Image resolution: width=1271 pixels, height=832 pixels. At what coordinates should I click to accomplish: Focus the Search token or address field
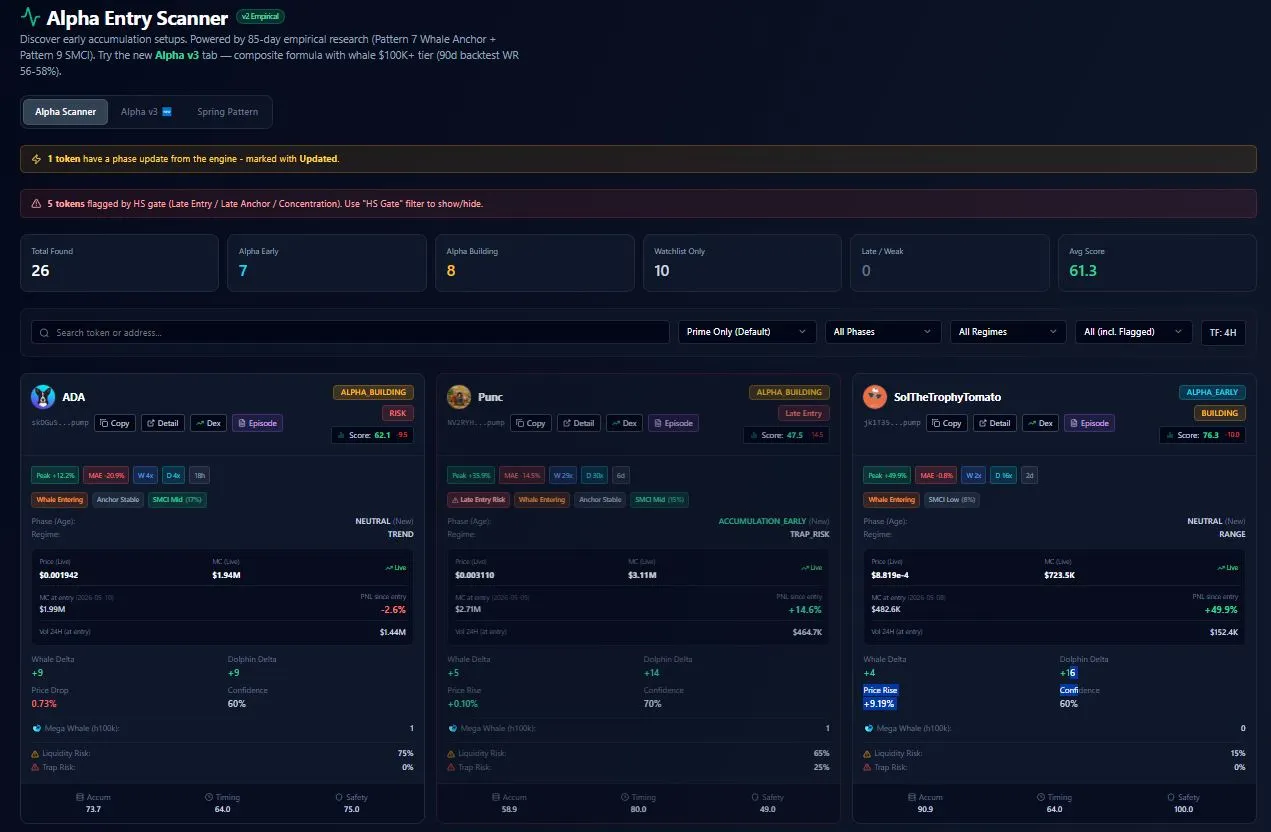(x=350, y=332)
